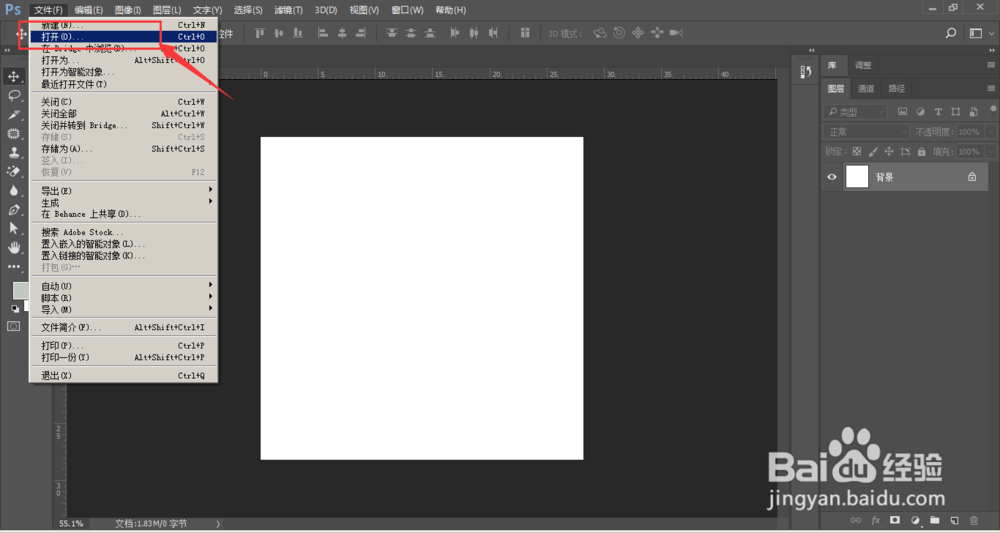Open the 填充 slider dropdown arrow
1000x533 pixels.
pos(990,152)
